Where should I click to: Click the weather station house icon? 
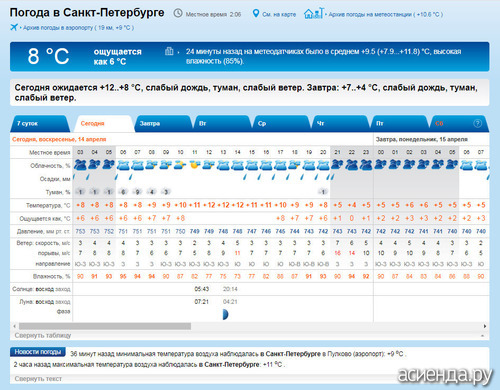tap(313, 13)
